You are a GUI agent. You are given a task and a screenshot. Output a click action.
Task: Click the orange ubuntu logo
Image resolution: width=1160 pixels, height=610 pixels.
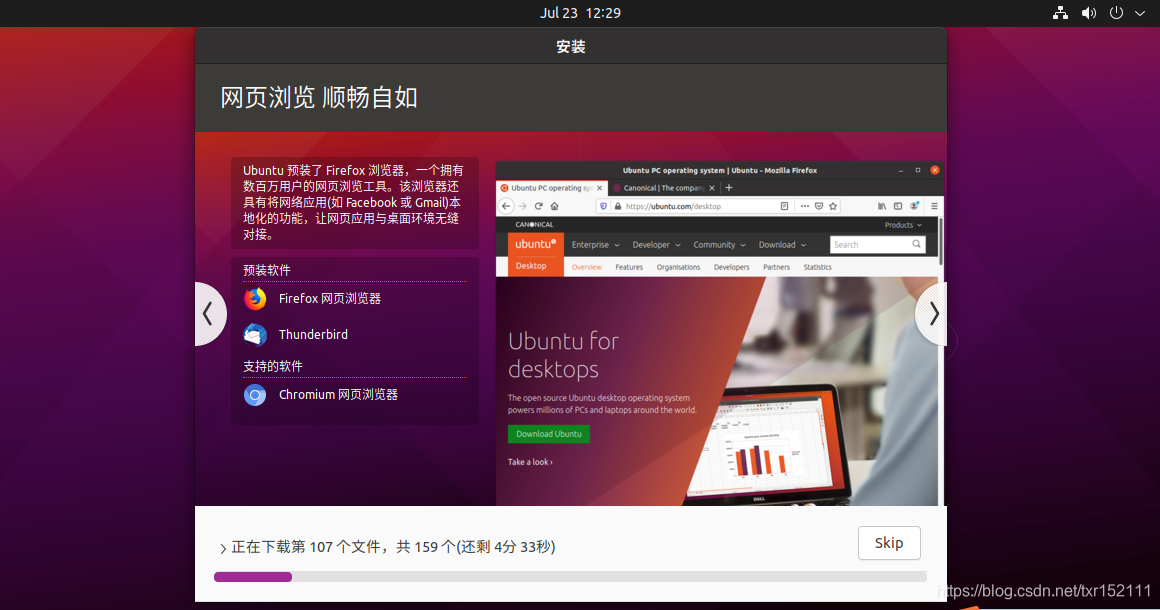click(x=536, y=245)
